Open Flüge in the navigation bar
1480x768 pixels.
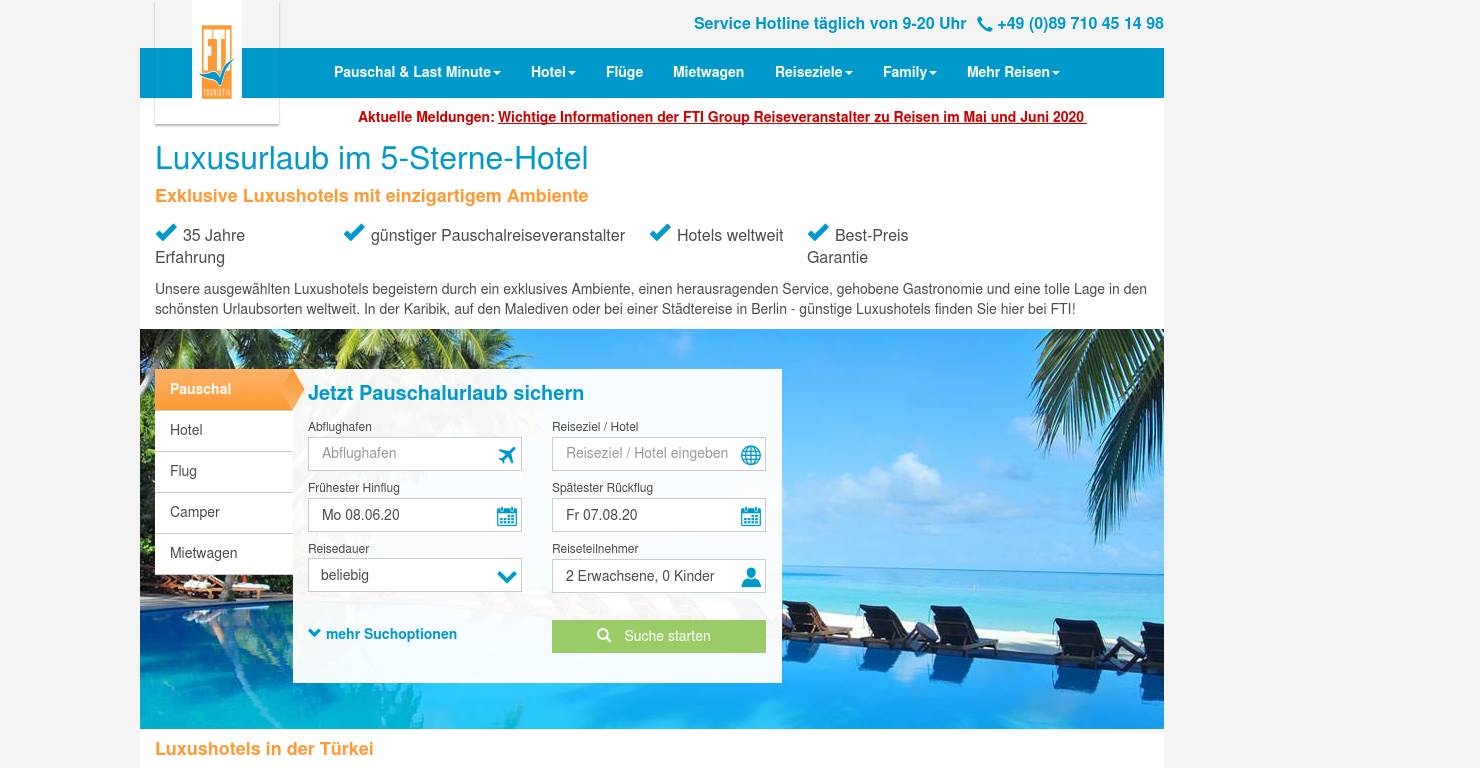(624, 72)
